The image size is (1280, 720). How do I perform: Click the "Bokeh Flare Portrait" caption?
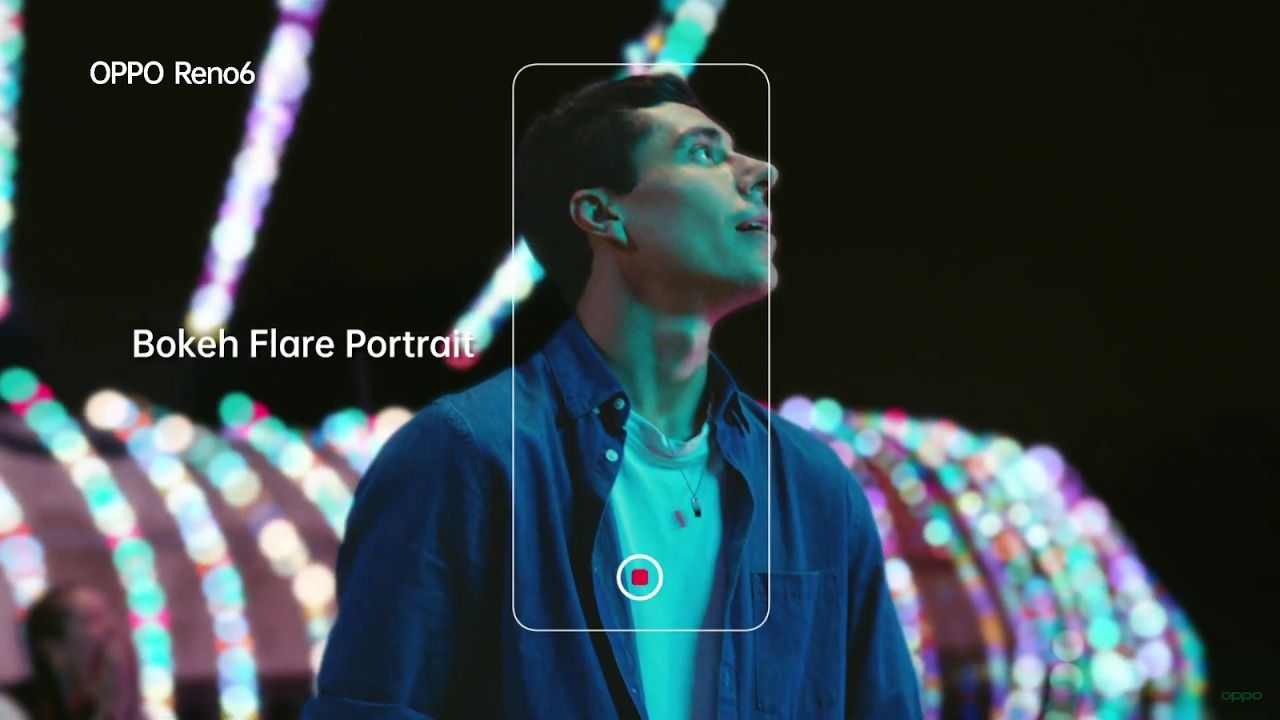(303, 344)
